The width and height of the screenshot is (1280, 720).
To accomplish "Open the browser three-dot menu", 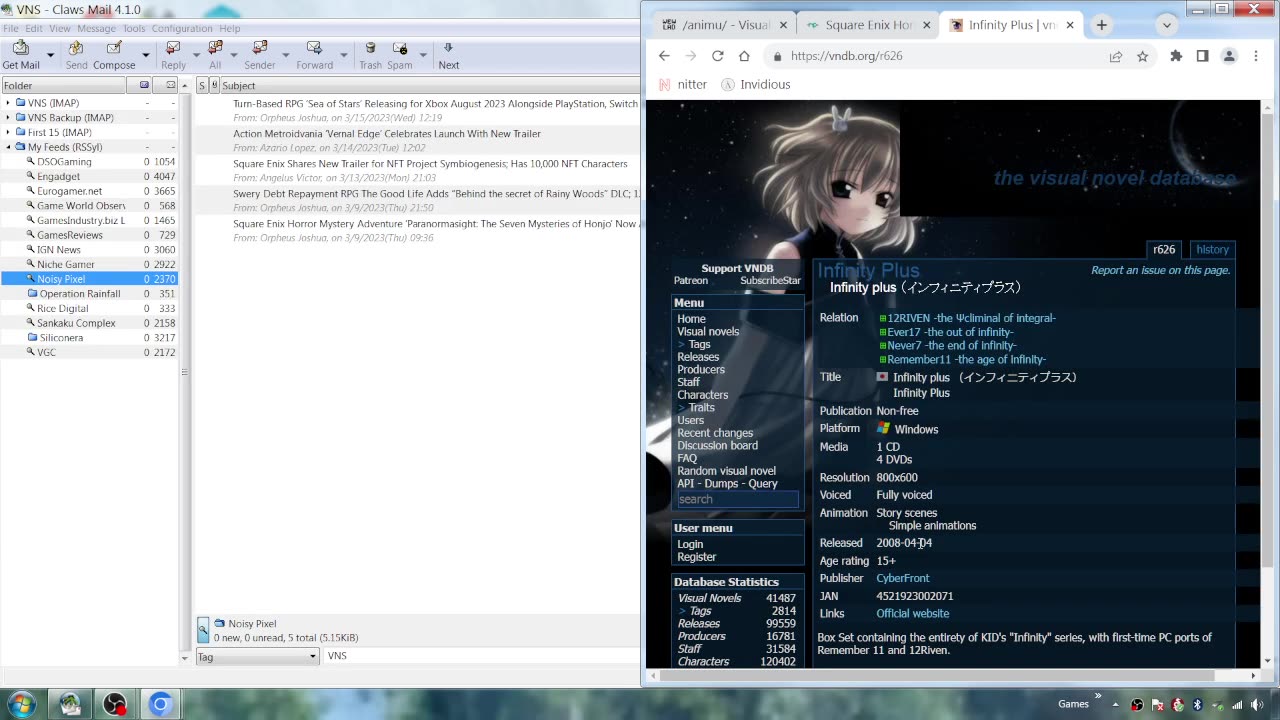I will (x=1256, y=56).
